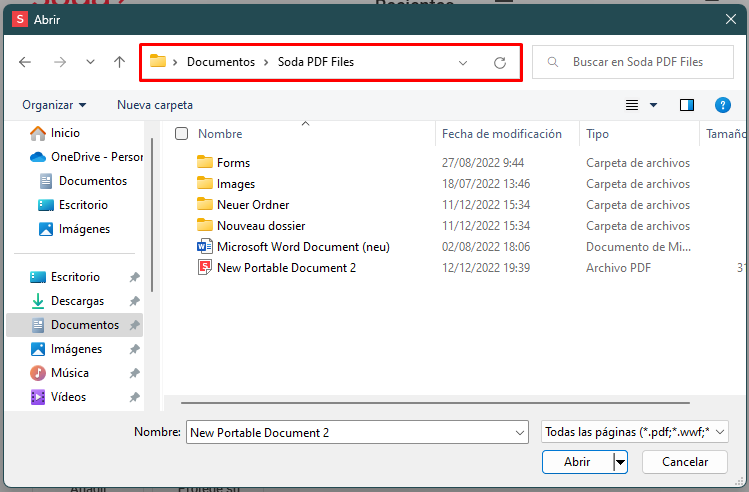Create a Nueva carpeta
Viewport: 749px width, 492px height.
pos(155,105)
